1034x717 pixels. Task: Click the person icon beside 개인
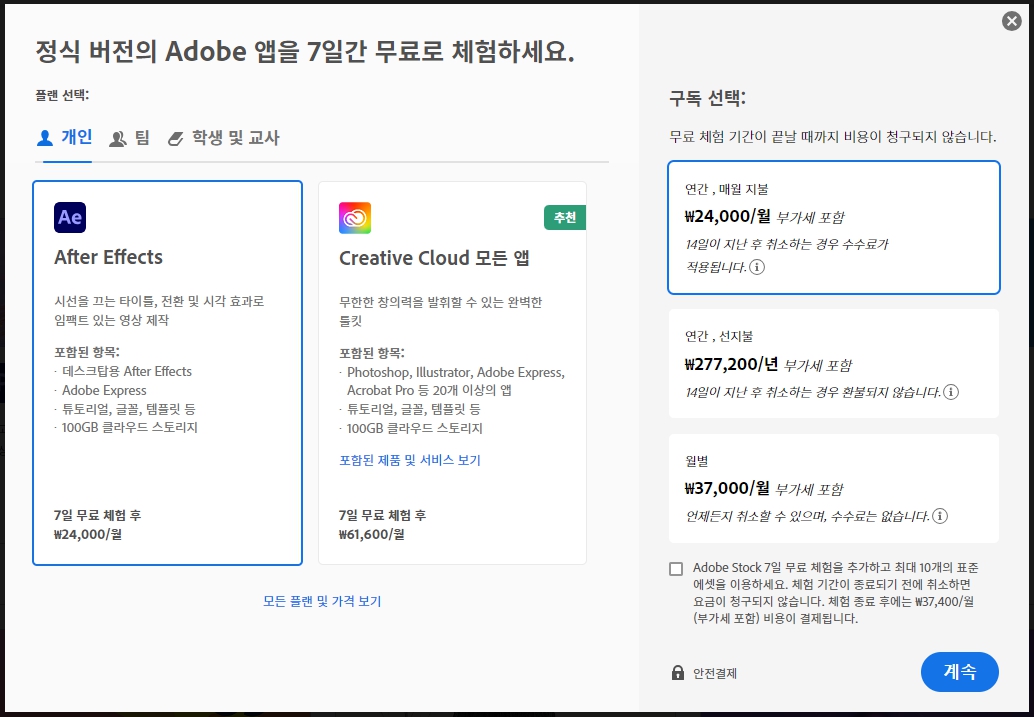[x=45, y=138]
